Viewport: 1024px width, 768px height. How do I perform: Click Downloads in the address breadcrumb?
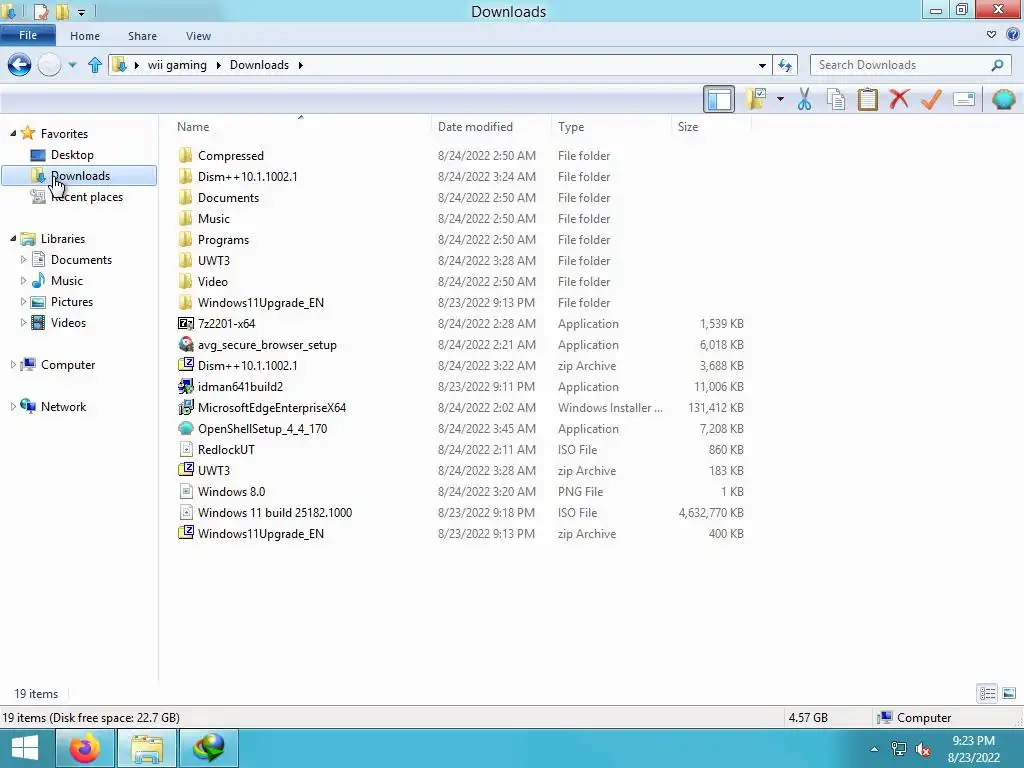259,65
